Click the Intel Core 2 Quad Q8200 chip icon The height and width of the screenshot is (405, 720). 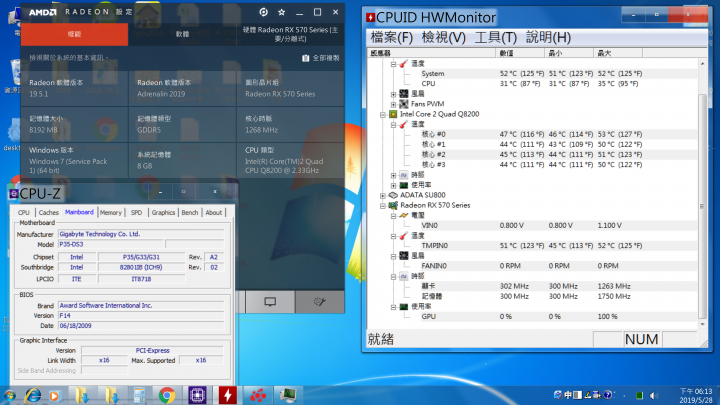393,114
